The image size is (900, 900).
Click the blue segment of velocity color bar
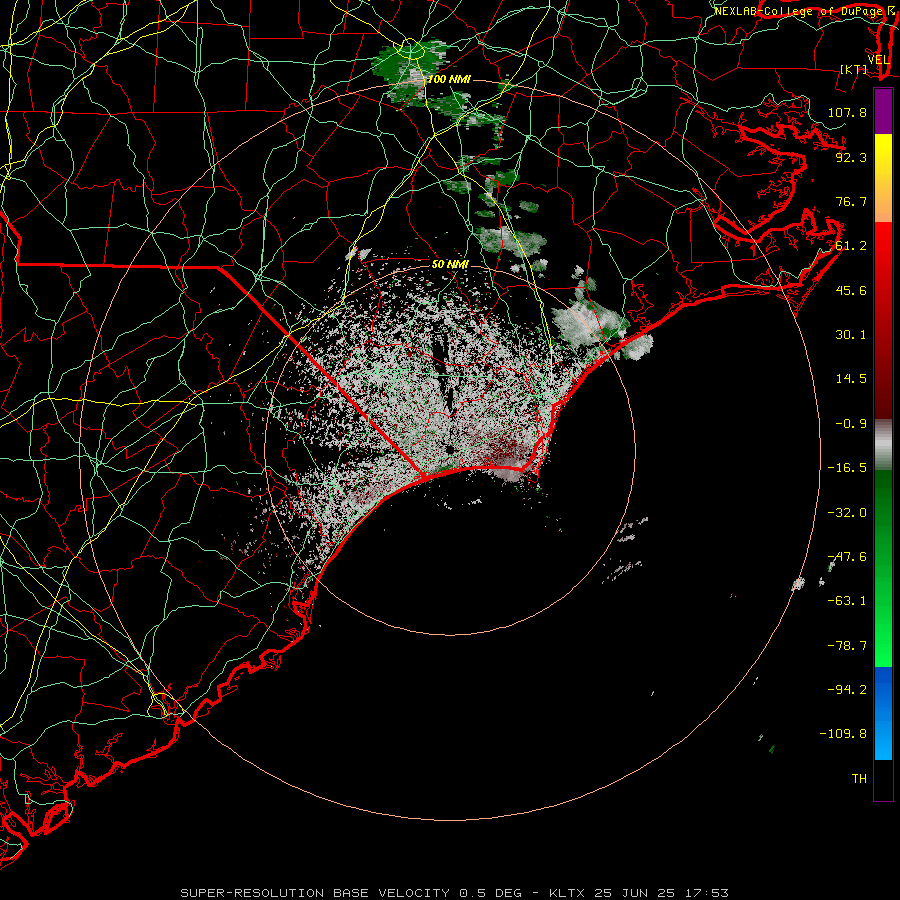click(883, 713)
